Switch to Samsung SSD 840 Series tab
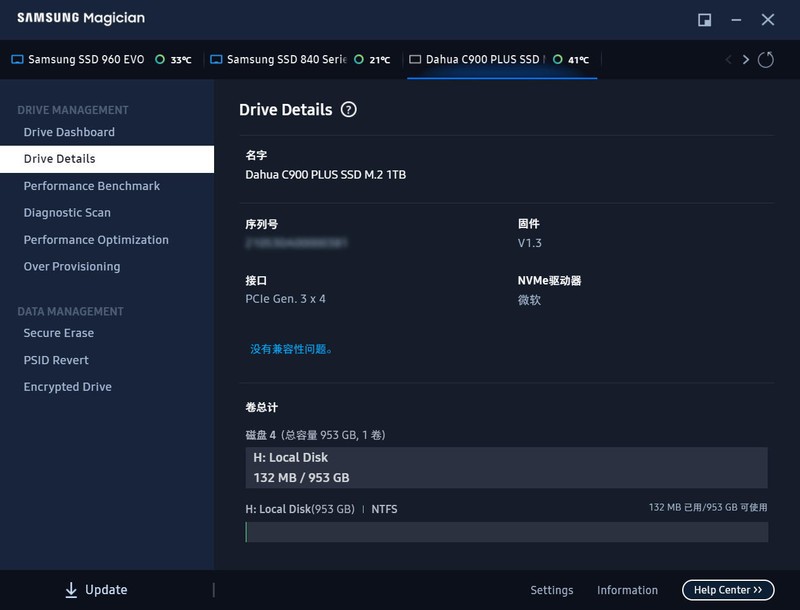 click(x=286, y=60)
